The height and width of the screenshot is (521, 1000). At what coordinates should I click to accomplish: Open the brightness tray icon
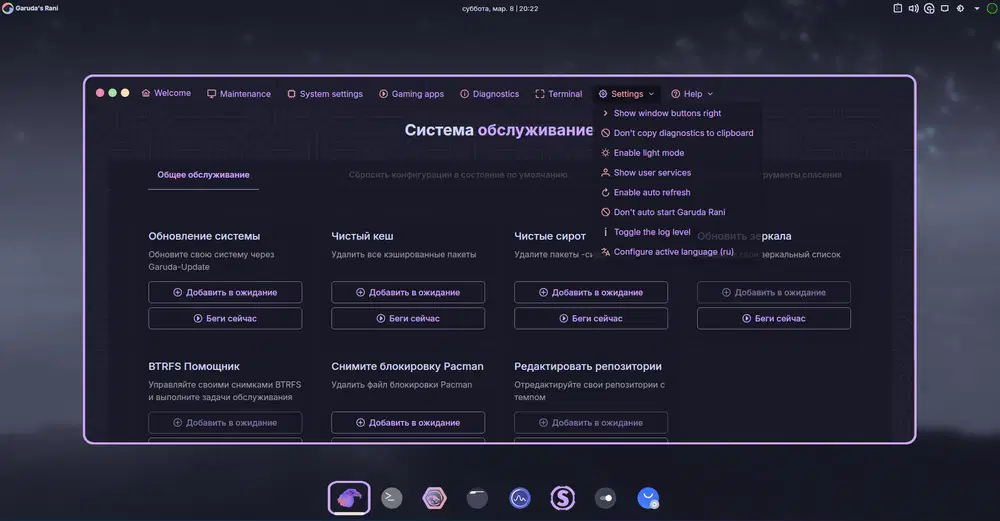coord(960,8)
